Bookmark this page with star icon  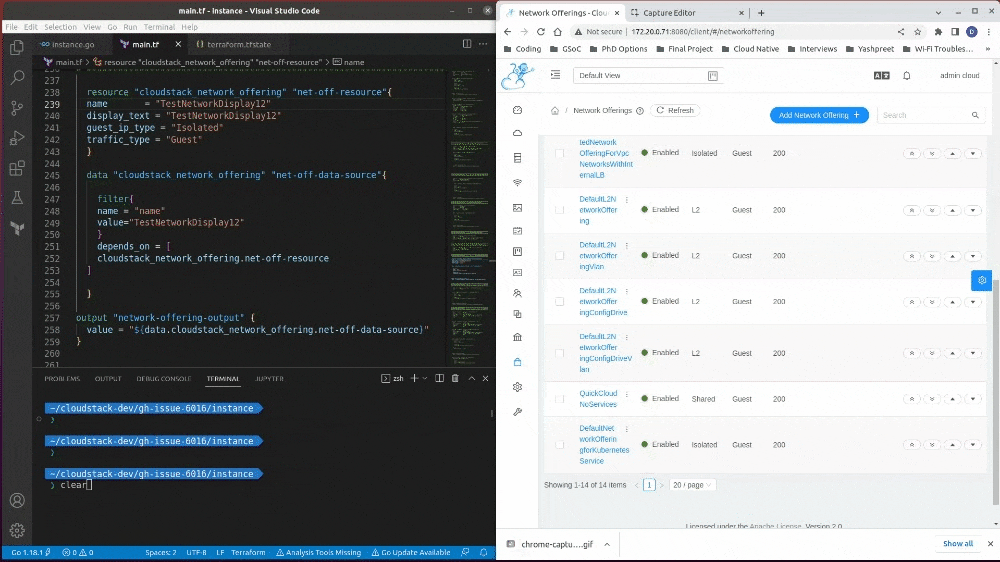[918, 31]
